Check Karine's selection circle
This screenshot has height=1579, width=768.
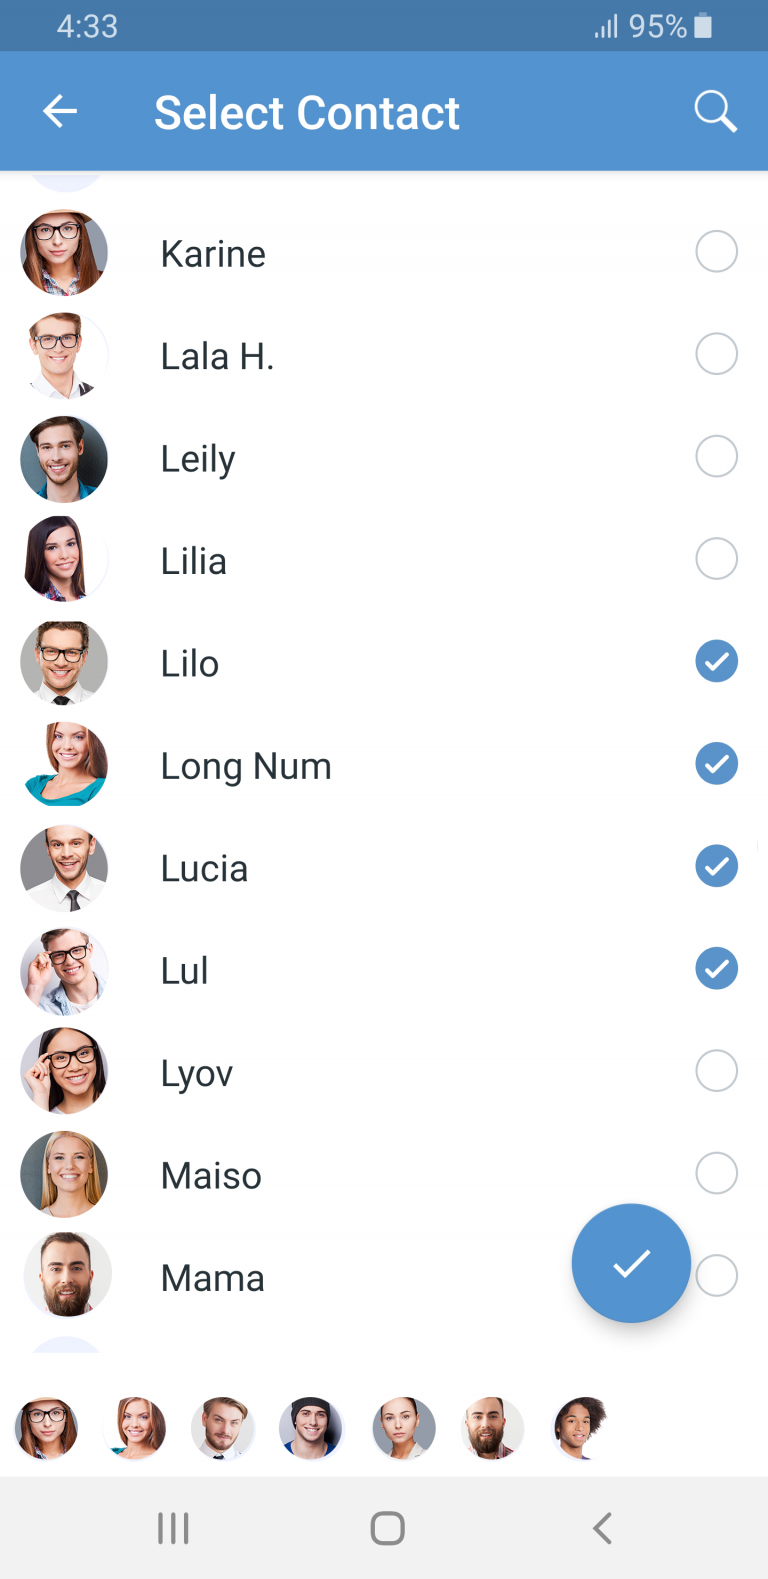coord(716,251)
